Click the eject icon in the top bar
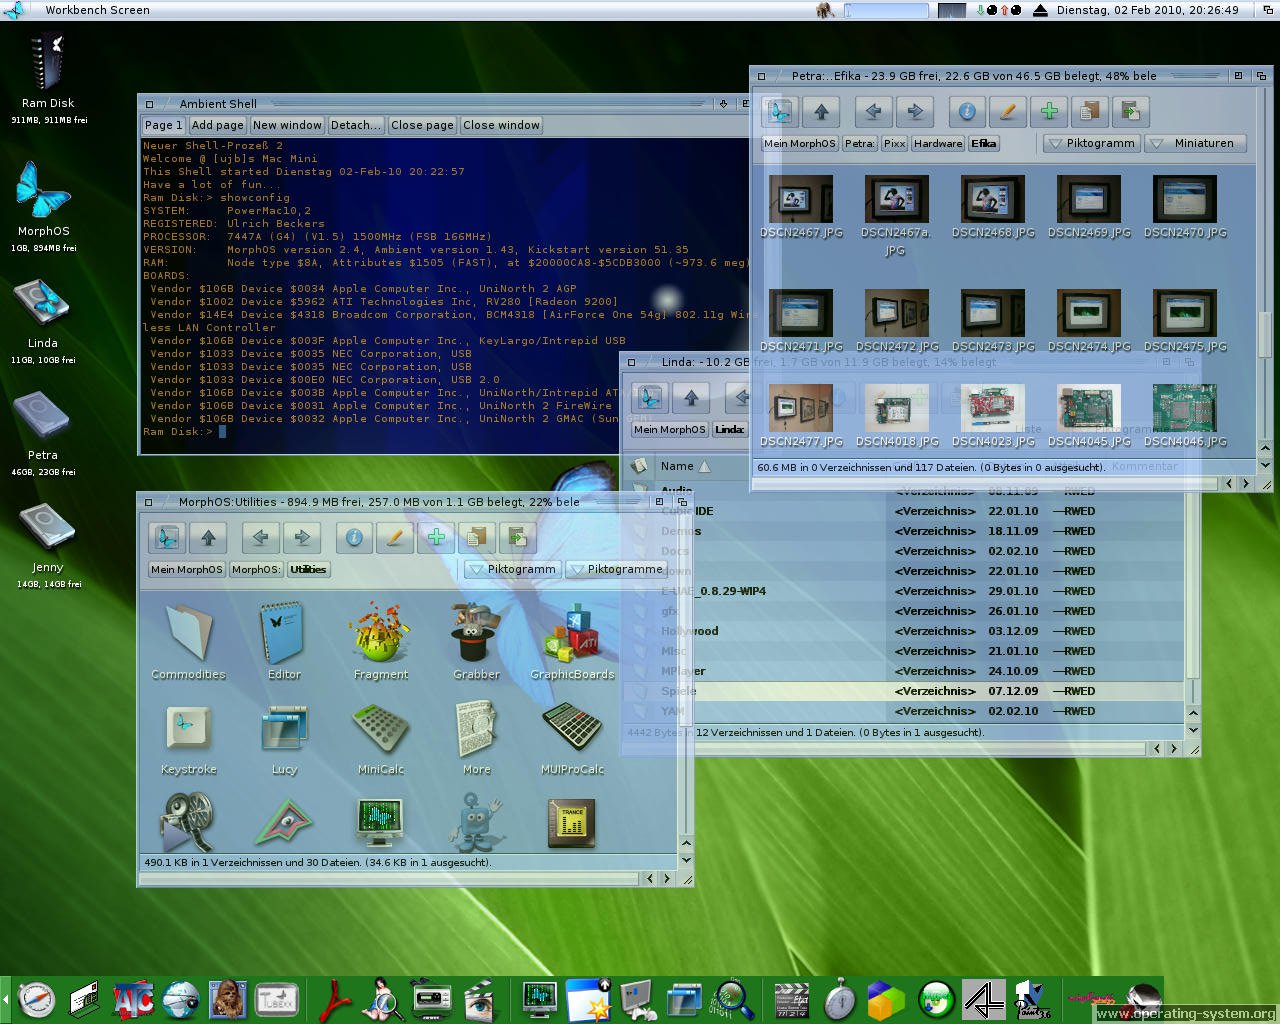Screen dimensions: 1280x1024 pyautogui.click(x=1040, y=10)
